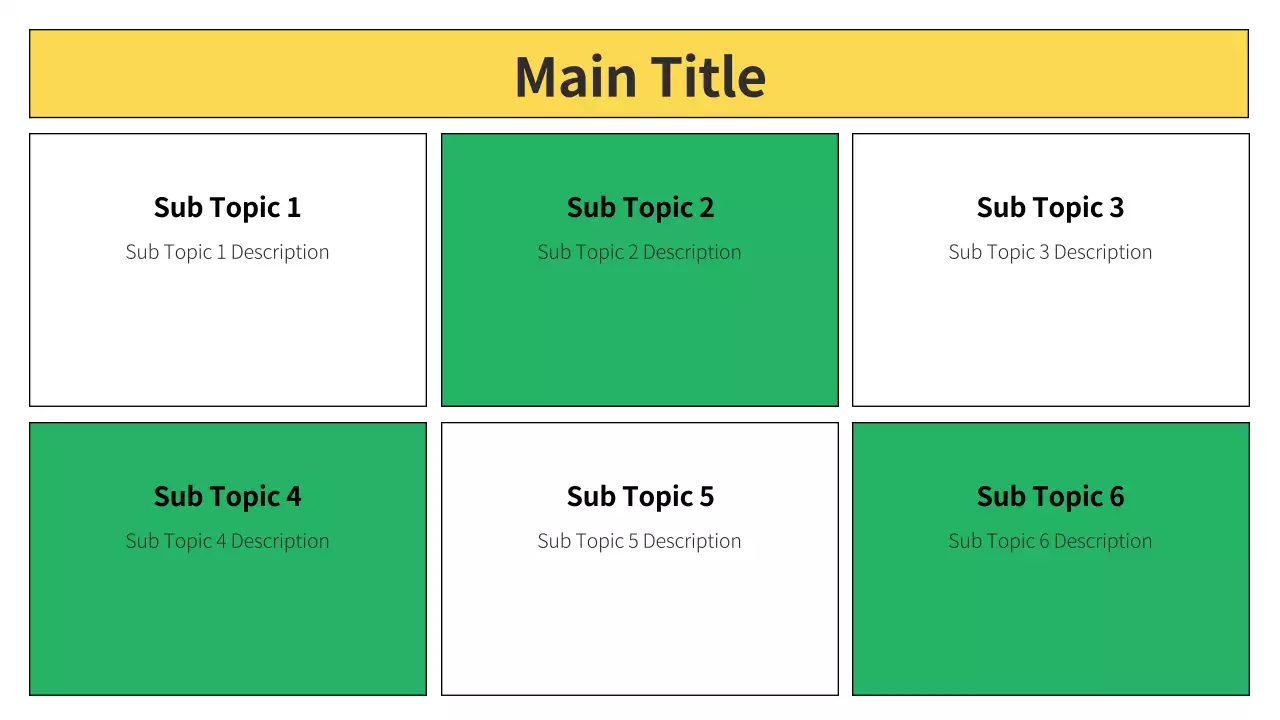Click the "Sub Topic 4" heading
The height and width of the screenshot is (720, 1280).
tap(227, 496)
